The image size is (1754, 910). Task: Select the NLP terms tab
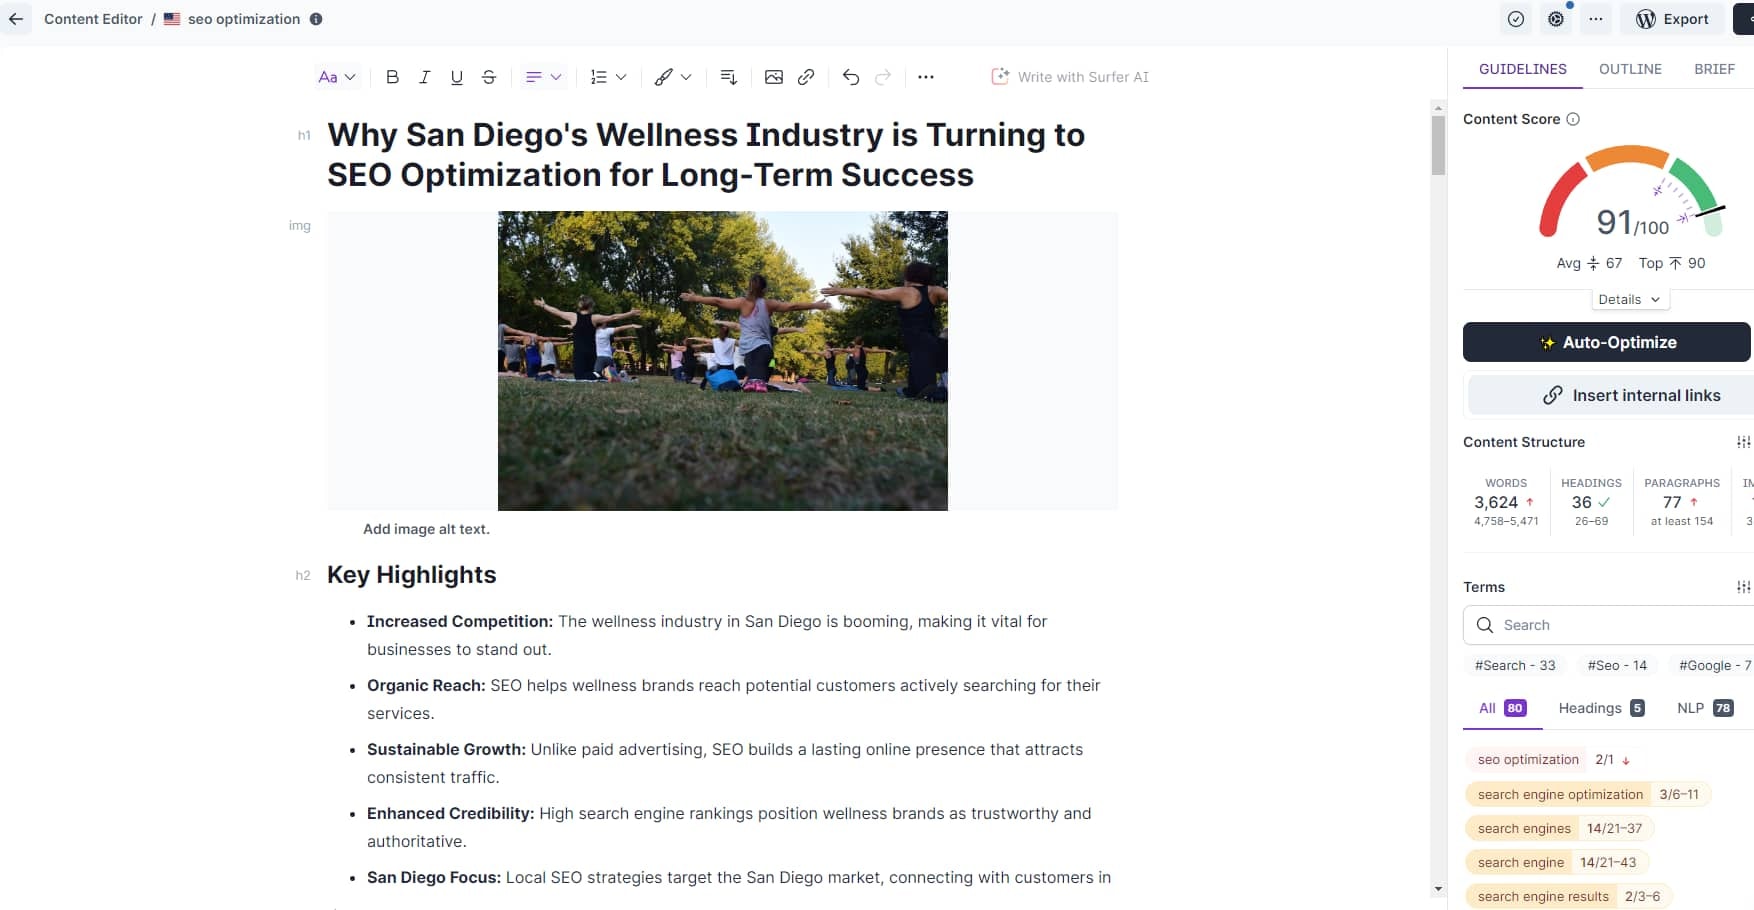click(x=1704, y=708)
